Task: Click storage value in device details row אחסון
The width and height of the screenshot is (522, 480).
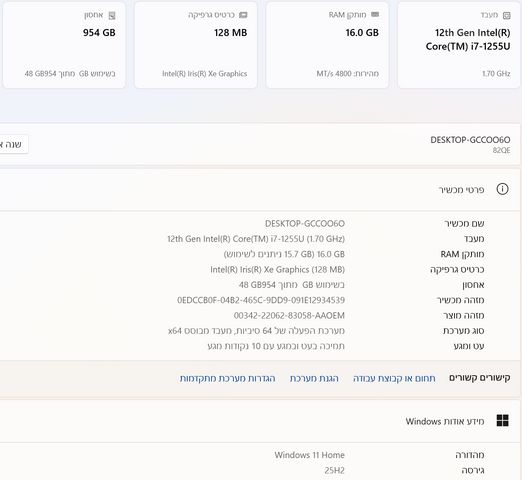Action: tap(292, 285)
